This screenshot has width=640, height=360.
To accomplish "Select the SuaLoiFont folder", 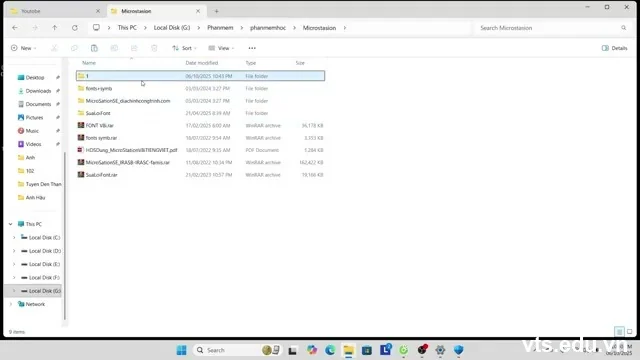I will [200, 113].
